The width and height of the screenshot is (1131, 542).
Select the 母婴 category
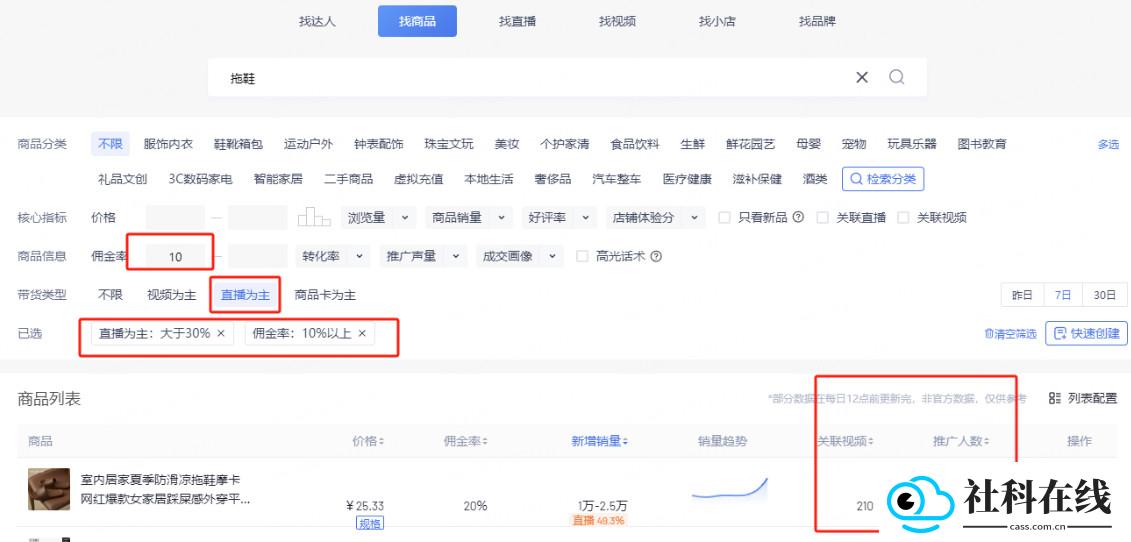tap(809, 144)
